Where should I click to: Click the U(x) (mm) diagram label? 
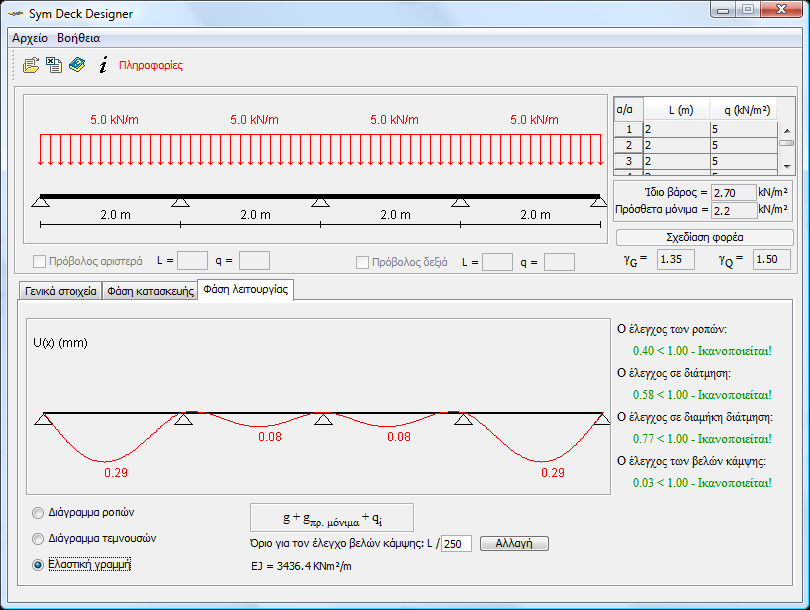pos(60,343)
